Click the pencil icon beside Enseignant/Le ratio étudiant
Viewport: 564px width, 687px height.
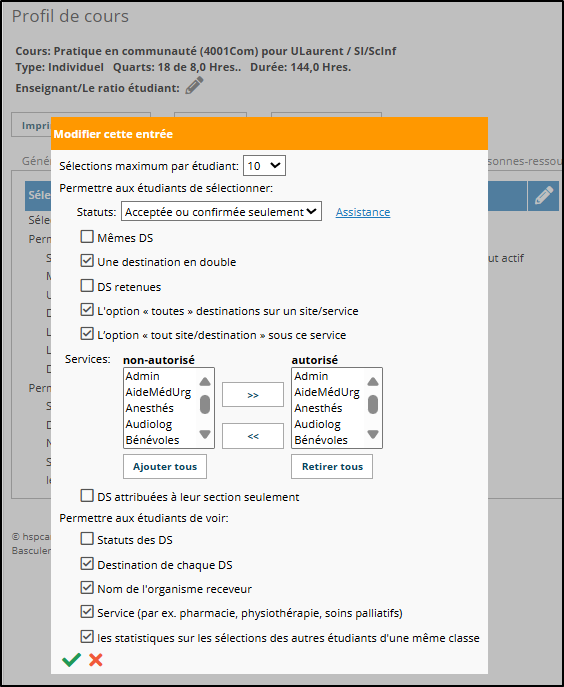coord(194,85)
